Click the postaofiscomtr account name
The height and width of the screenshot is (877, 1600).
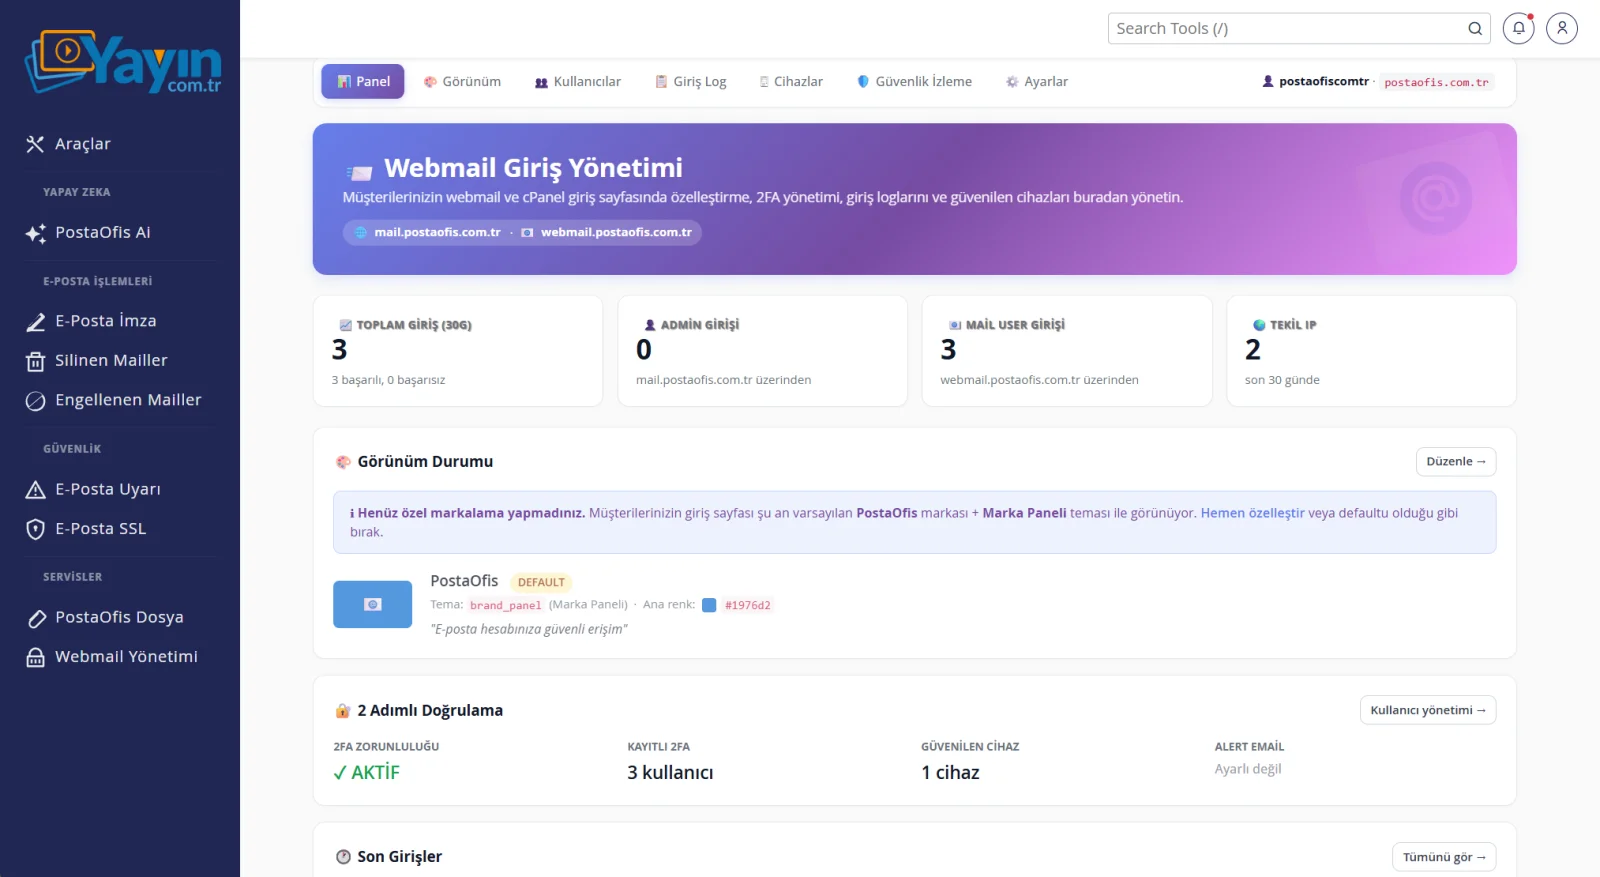(x=1324, y=82)
